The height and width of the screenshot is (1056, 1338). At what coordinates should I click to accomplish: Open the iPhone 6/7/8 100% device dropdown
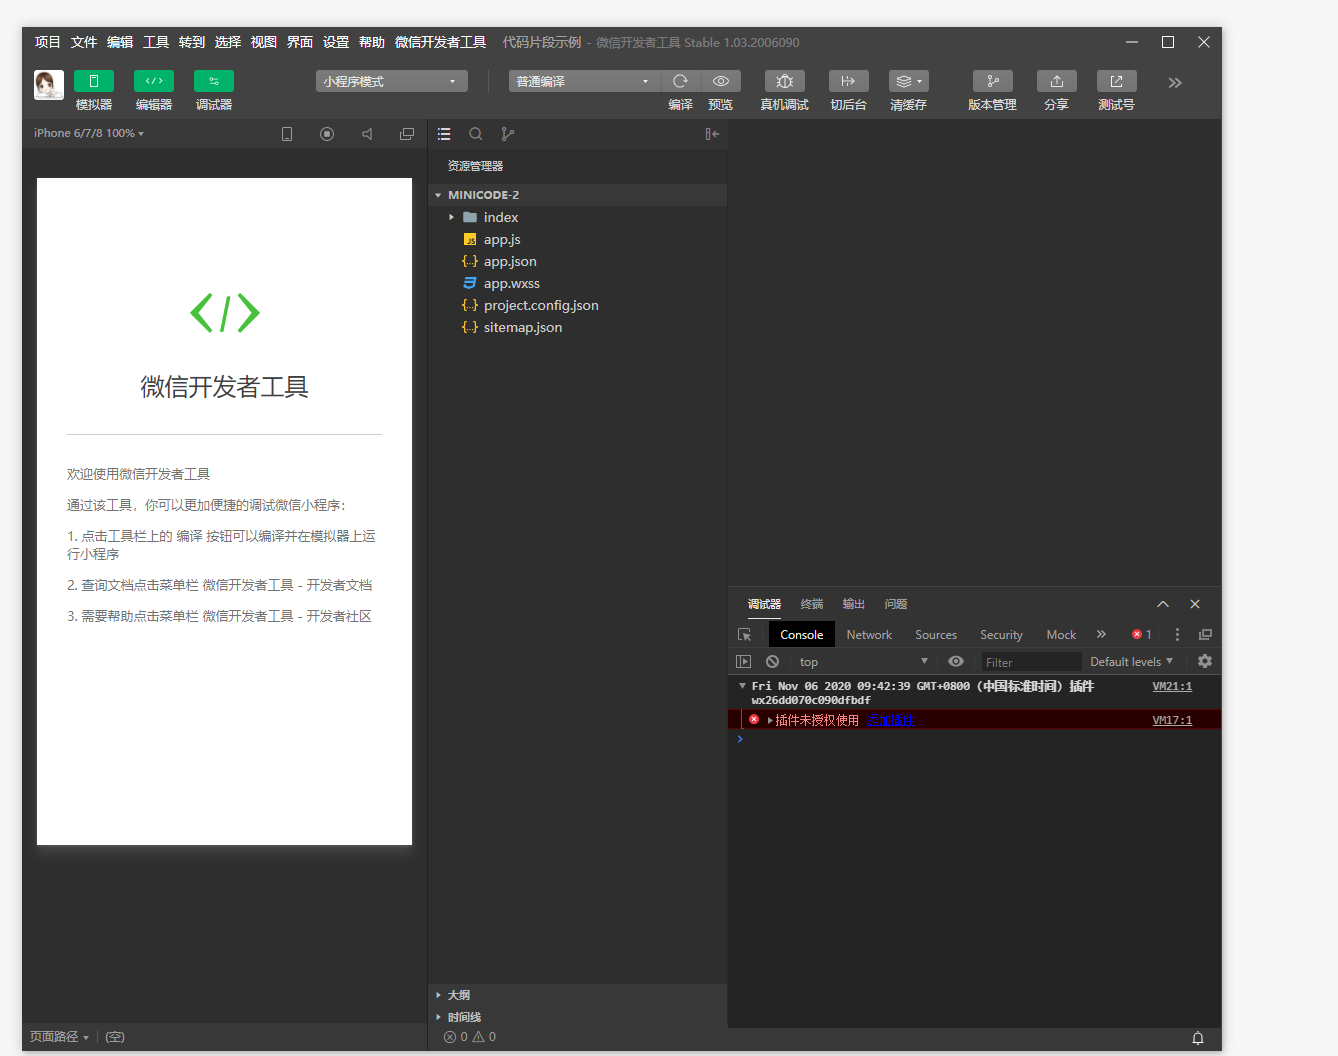89,133
